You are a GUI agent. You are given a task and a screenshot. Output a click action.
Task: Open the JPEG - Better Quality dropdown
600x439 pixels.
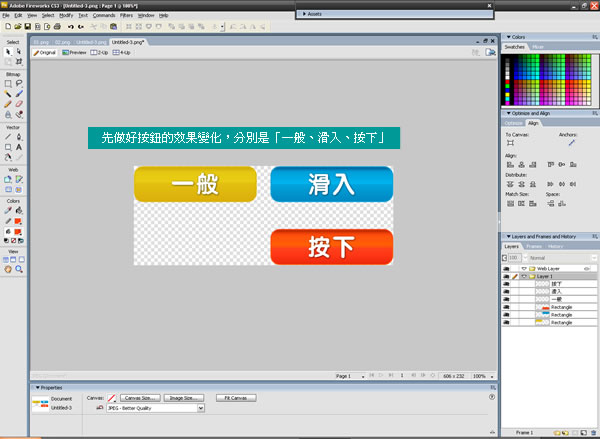coord(201,408)
